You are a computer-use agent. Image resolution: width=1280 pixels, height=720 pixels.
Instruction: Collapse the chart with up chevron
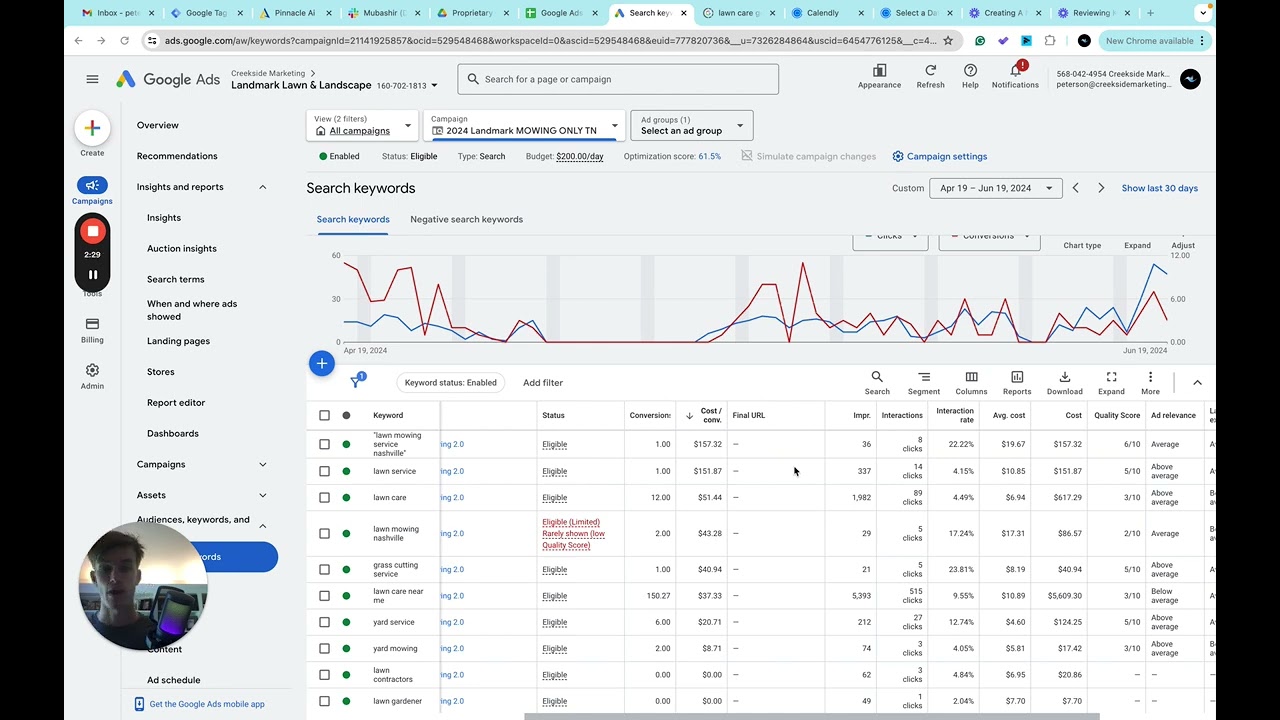coord(1197,382)
